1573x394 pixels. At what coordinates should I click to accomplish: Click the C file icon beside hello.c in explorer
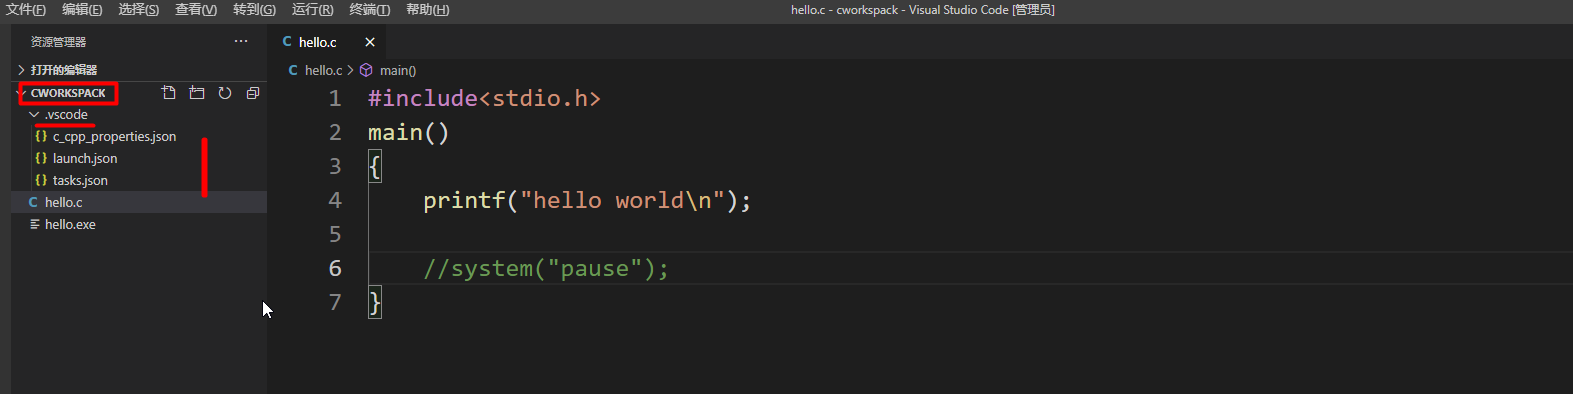coord(33,202)
